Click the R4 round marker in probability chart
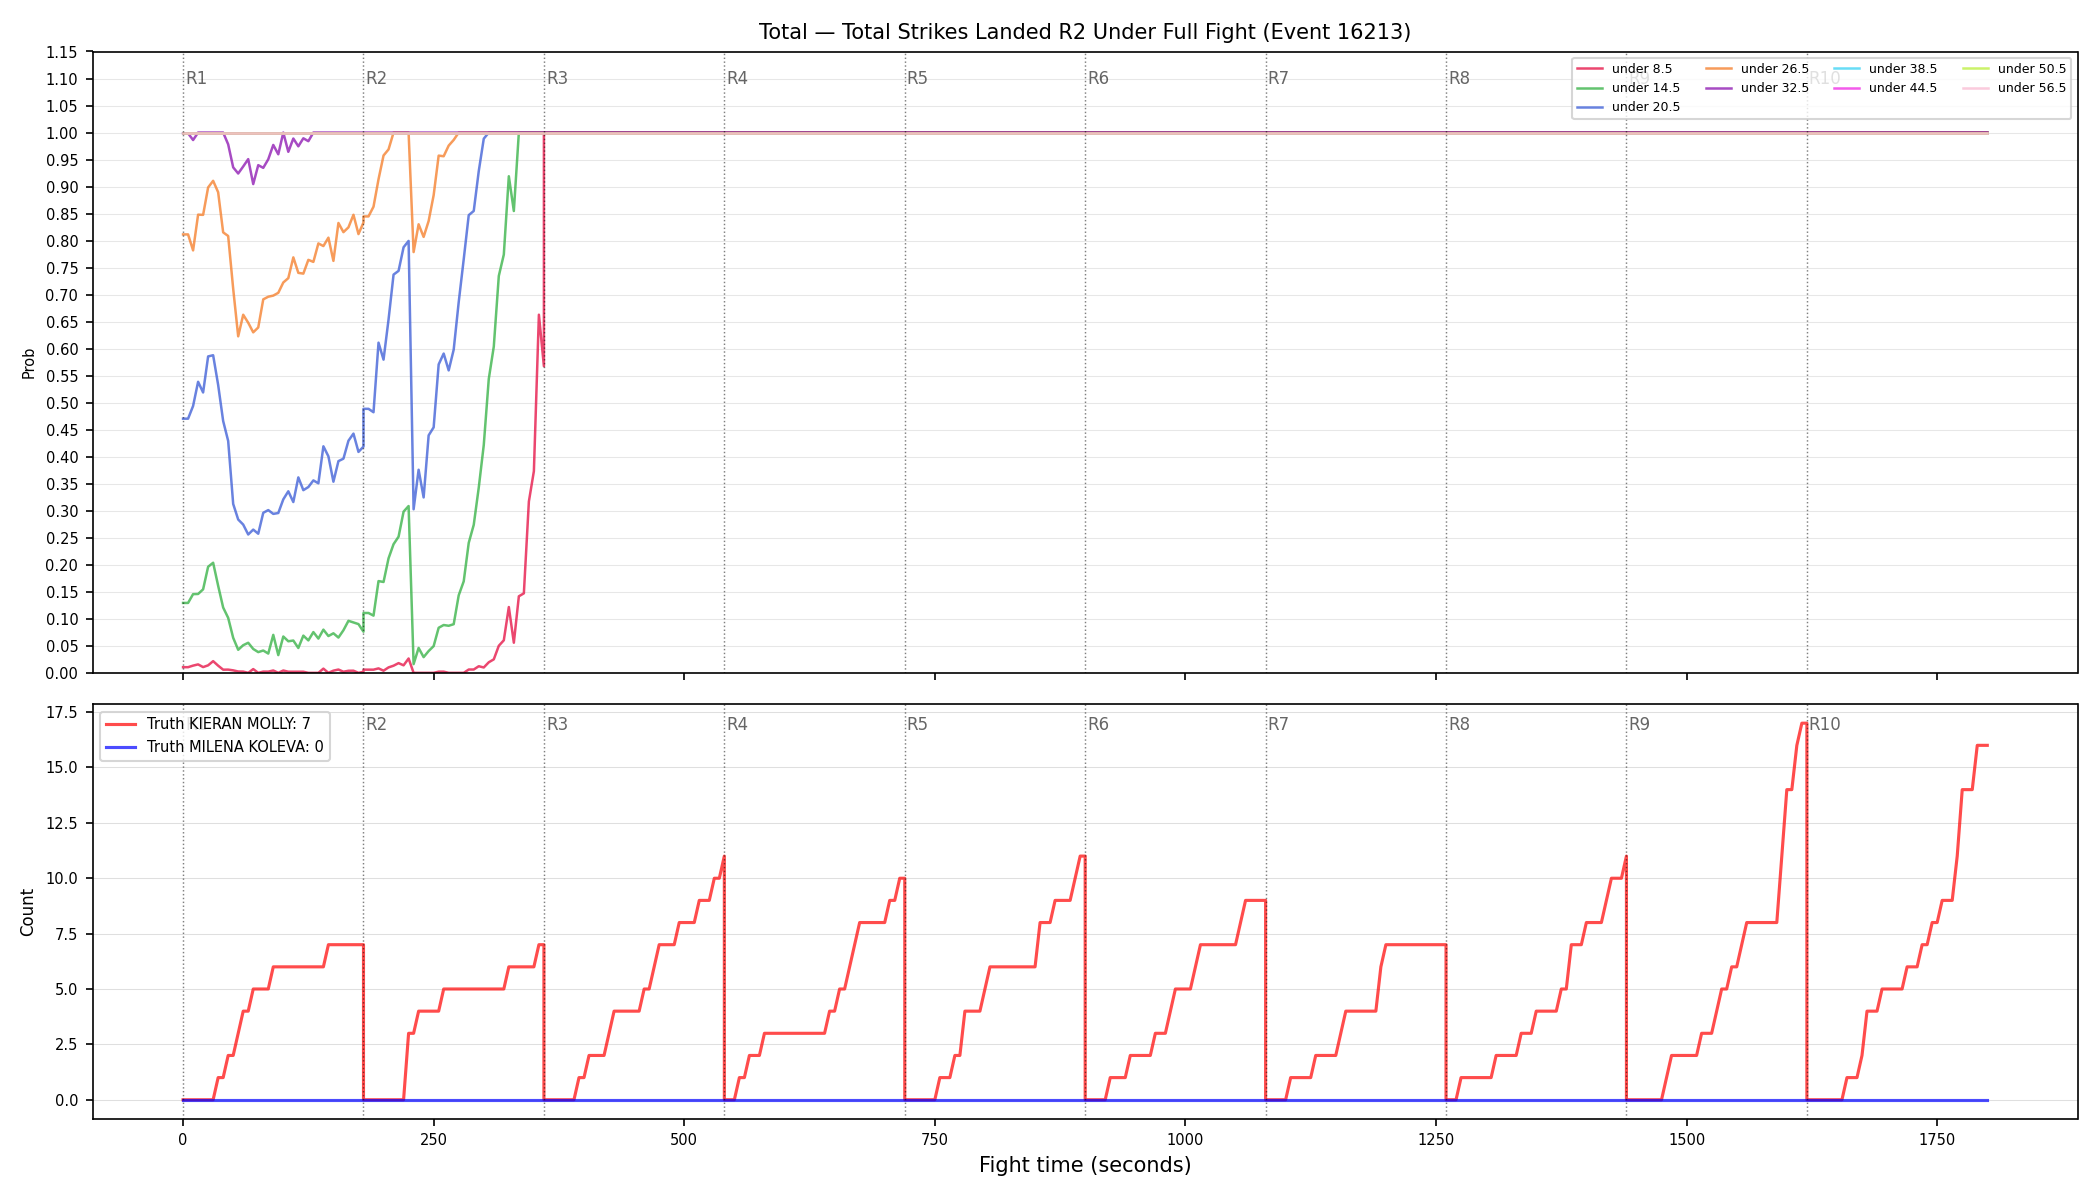Screen dimensions: 2100x1200 coord(737,78)
